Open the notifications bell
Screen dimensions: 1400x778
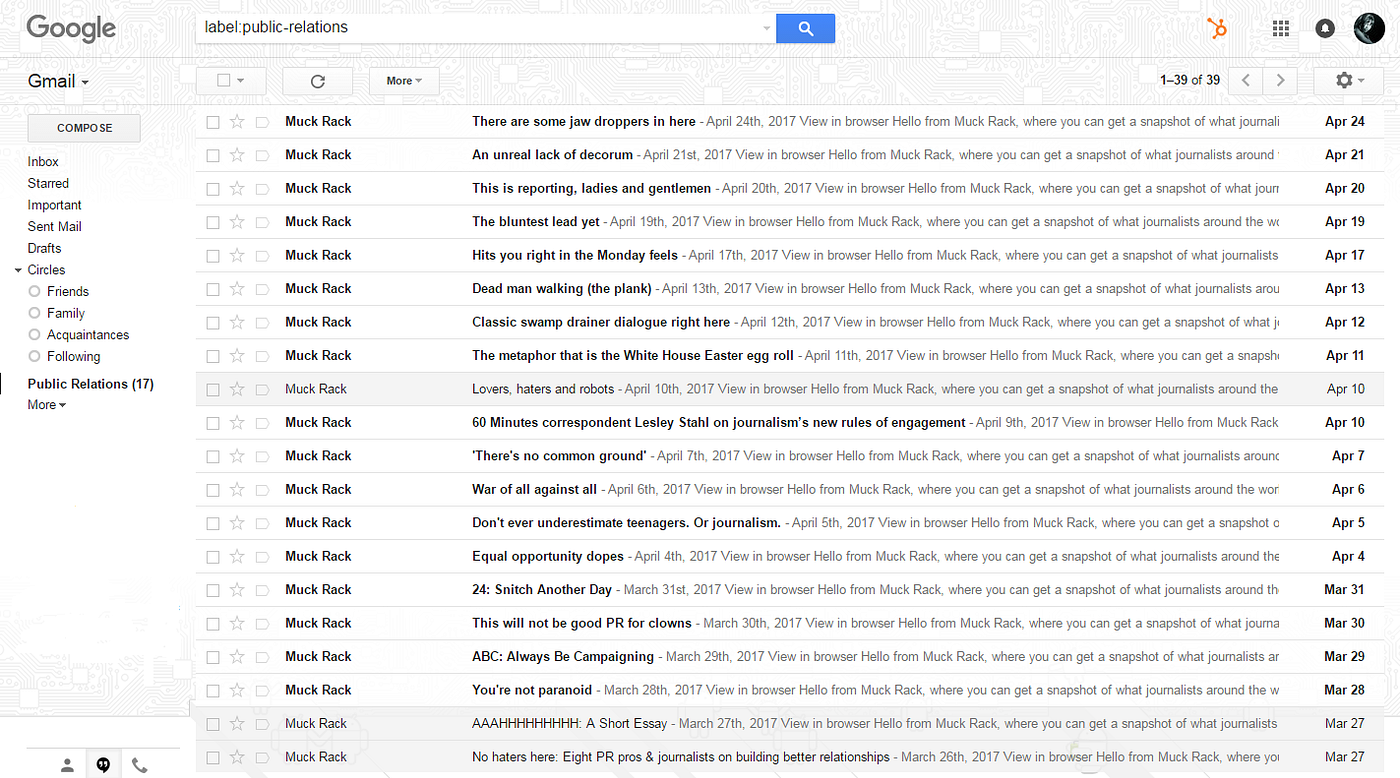(1325, 28)
